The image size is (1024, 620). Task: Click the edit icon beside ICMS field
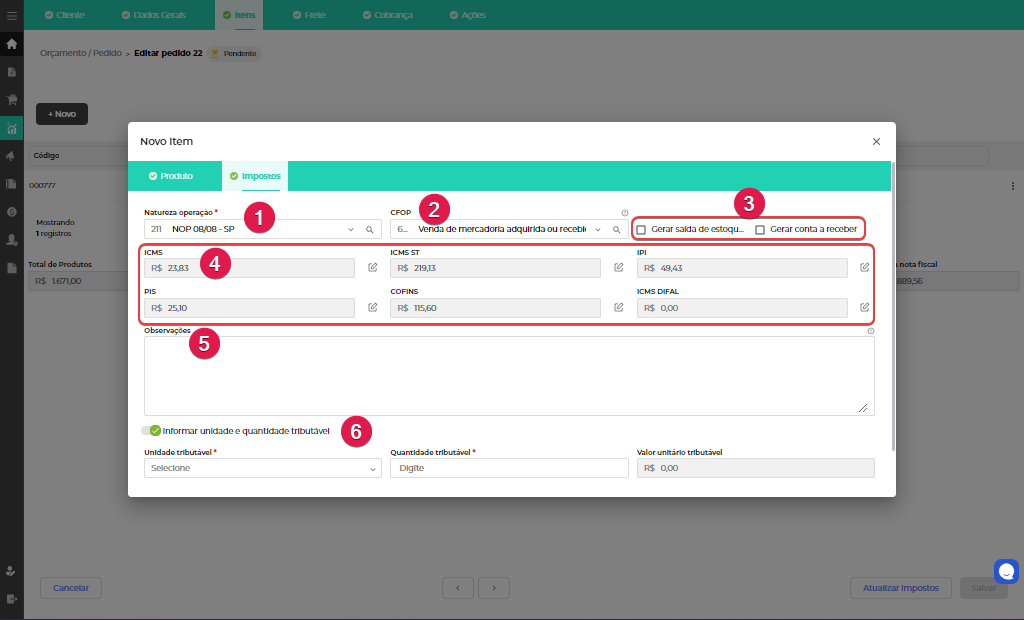pos(372,267)
